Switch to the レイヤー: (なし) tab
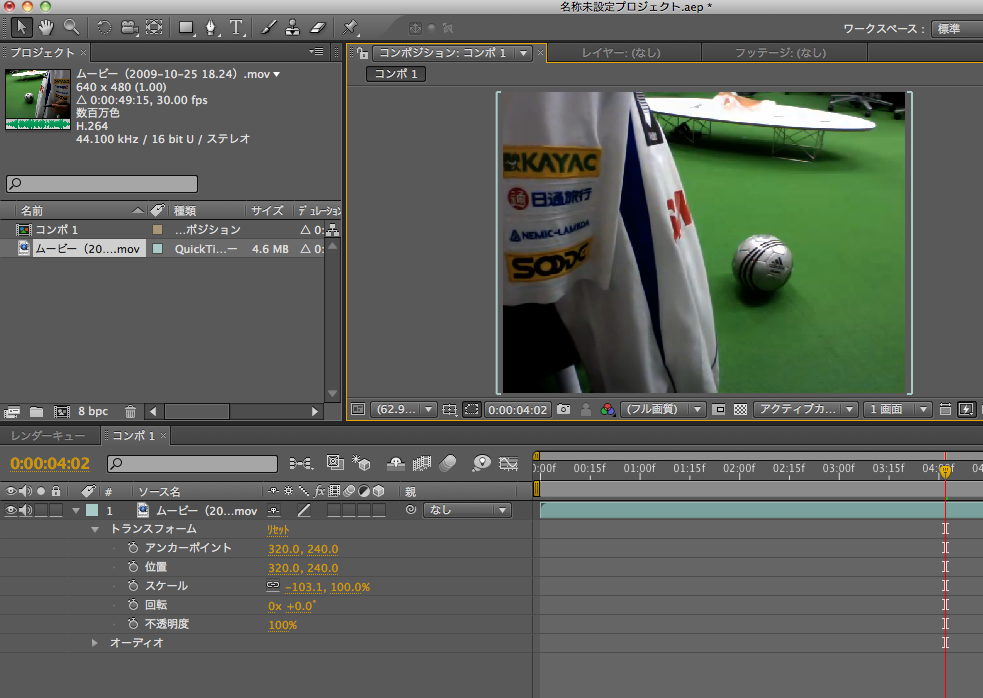983x698 pixels. click(621, 53)
